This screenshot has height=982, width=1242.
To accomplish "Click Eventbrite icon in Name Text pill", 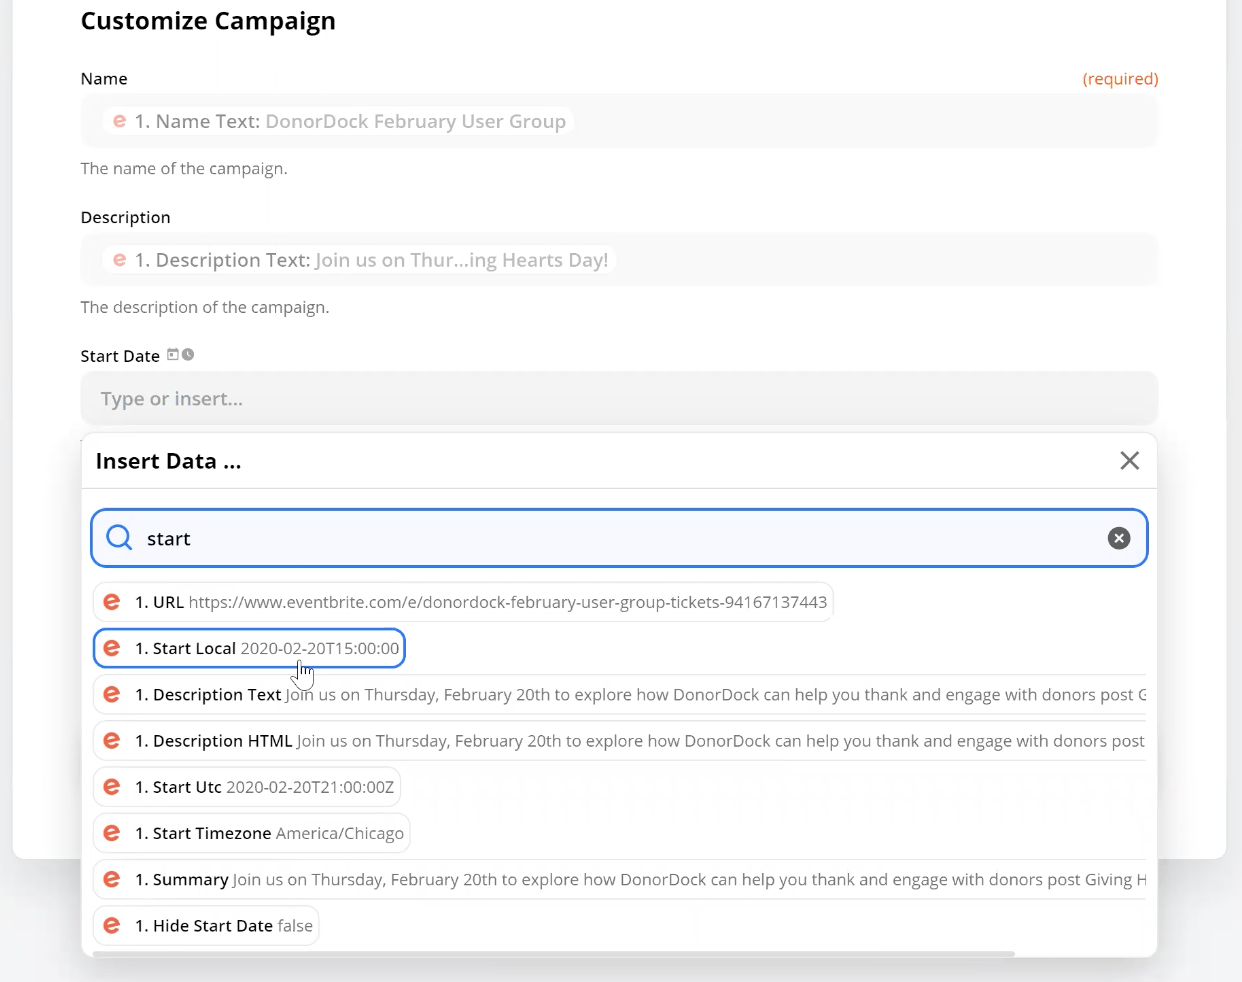I will [120, 121].
